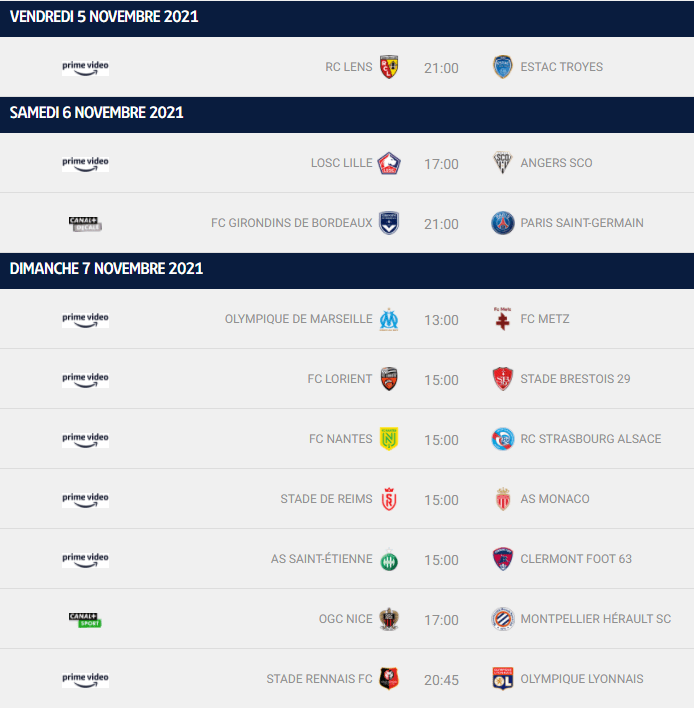
Task: Click the Olympique de Marseille logo
Action: click(x=389, y=319)
